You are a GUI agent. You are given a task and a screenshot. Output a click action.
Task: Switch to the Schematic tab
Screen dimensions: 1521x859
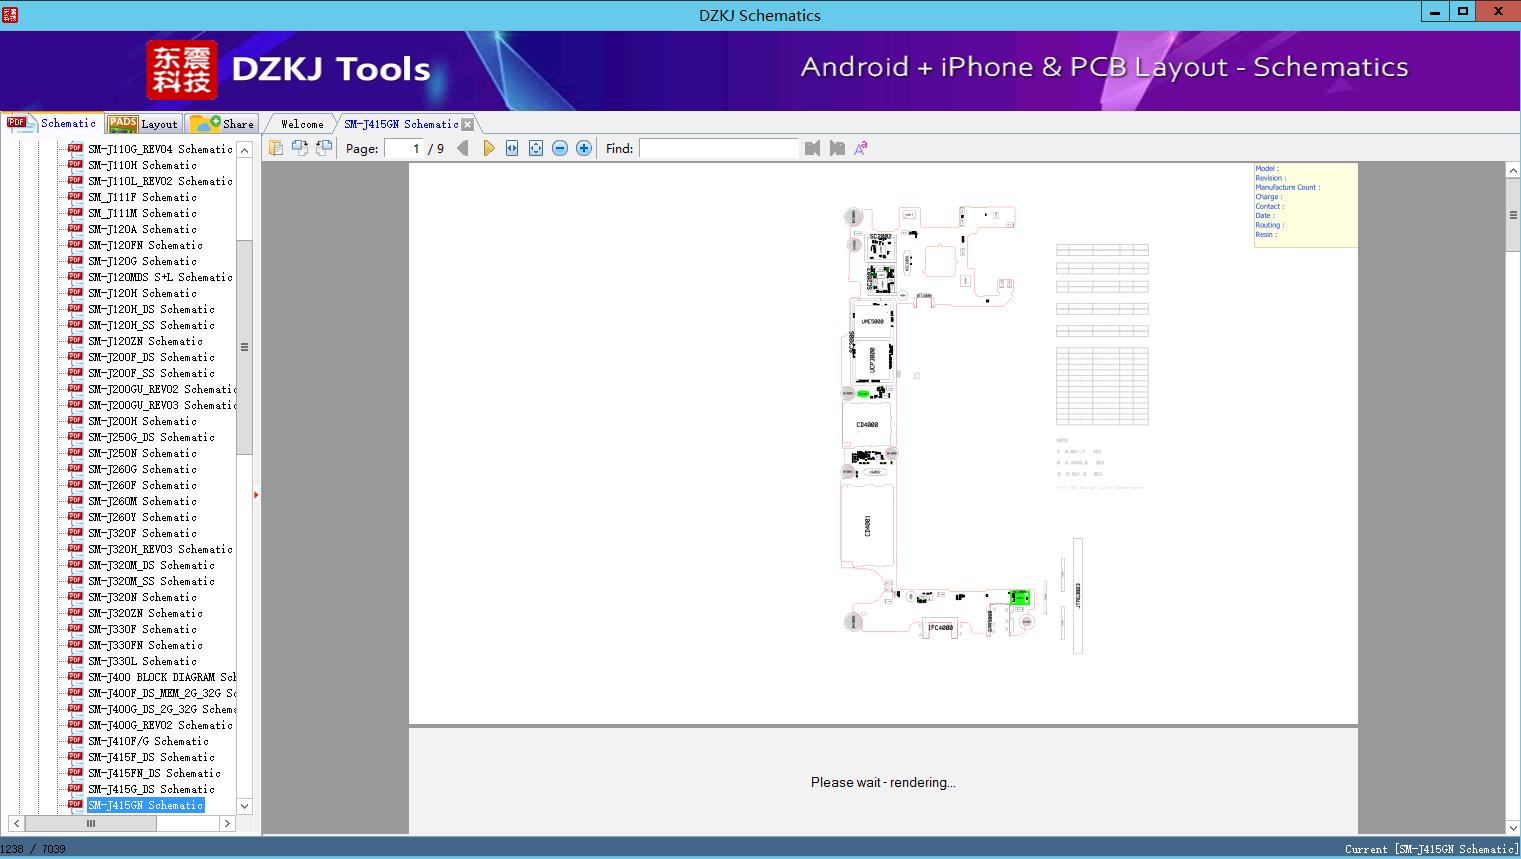(x=52, y=123)
